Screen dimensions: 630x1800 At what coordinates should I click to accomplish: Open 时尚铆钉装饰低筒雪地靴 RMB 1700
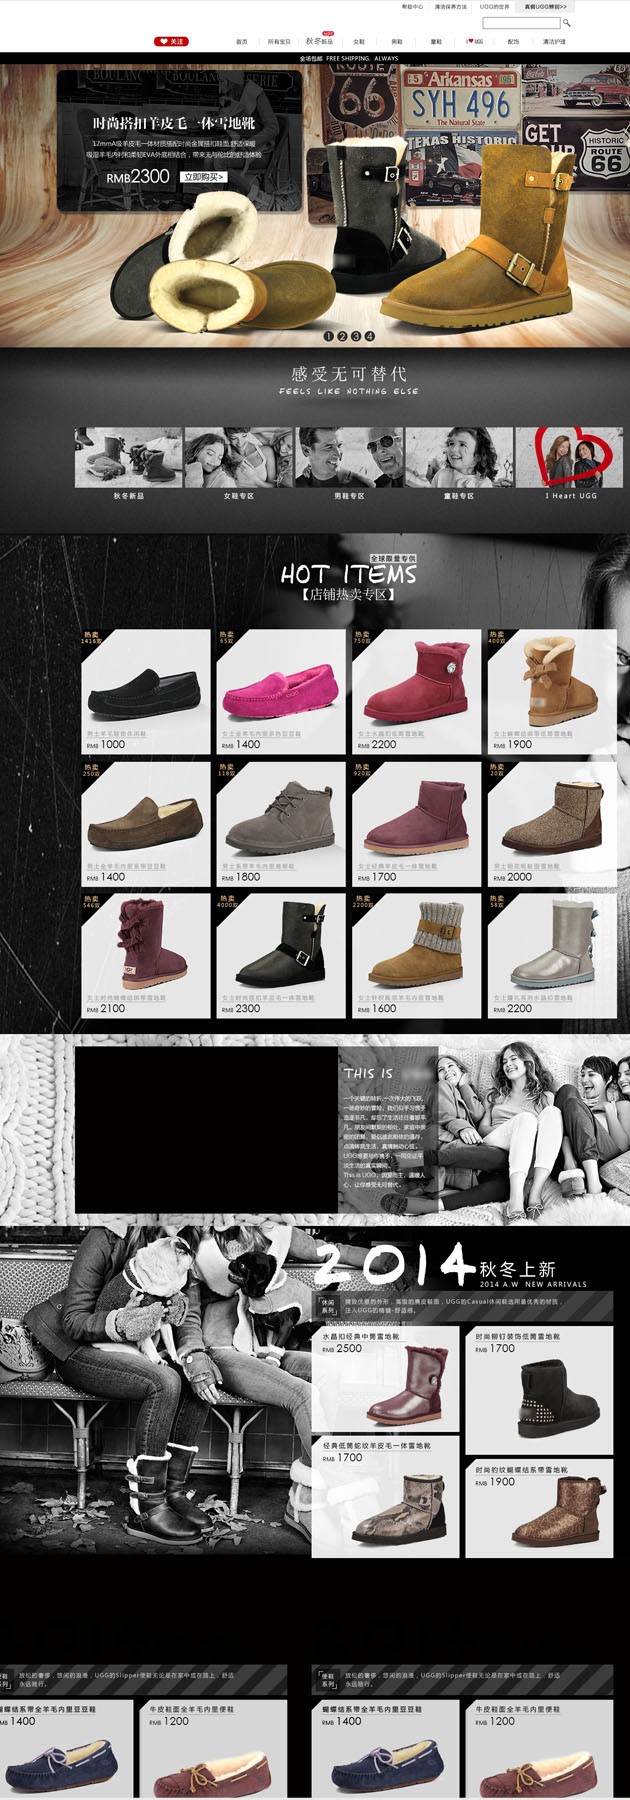pos(539,1391)
